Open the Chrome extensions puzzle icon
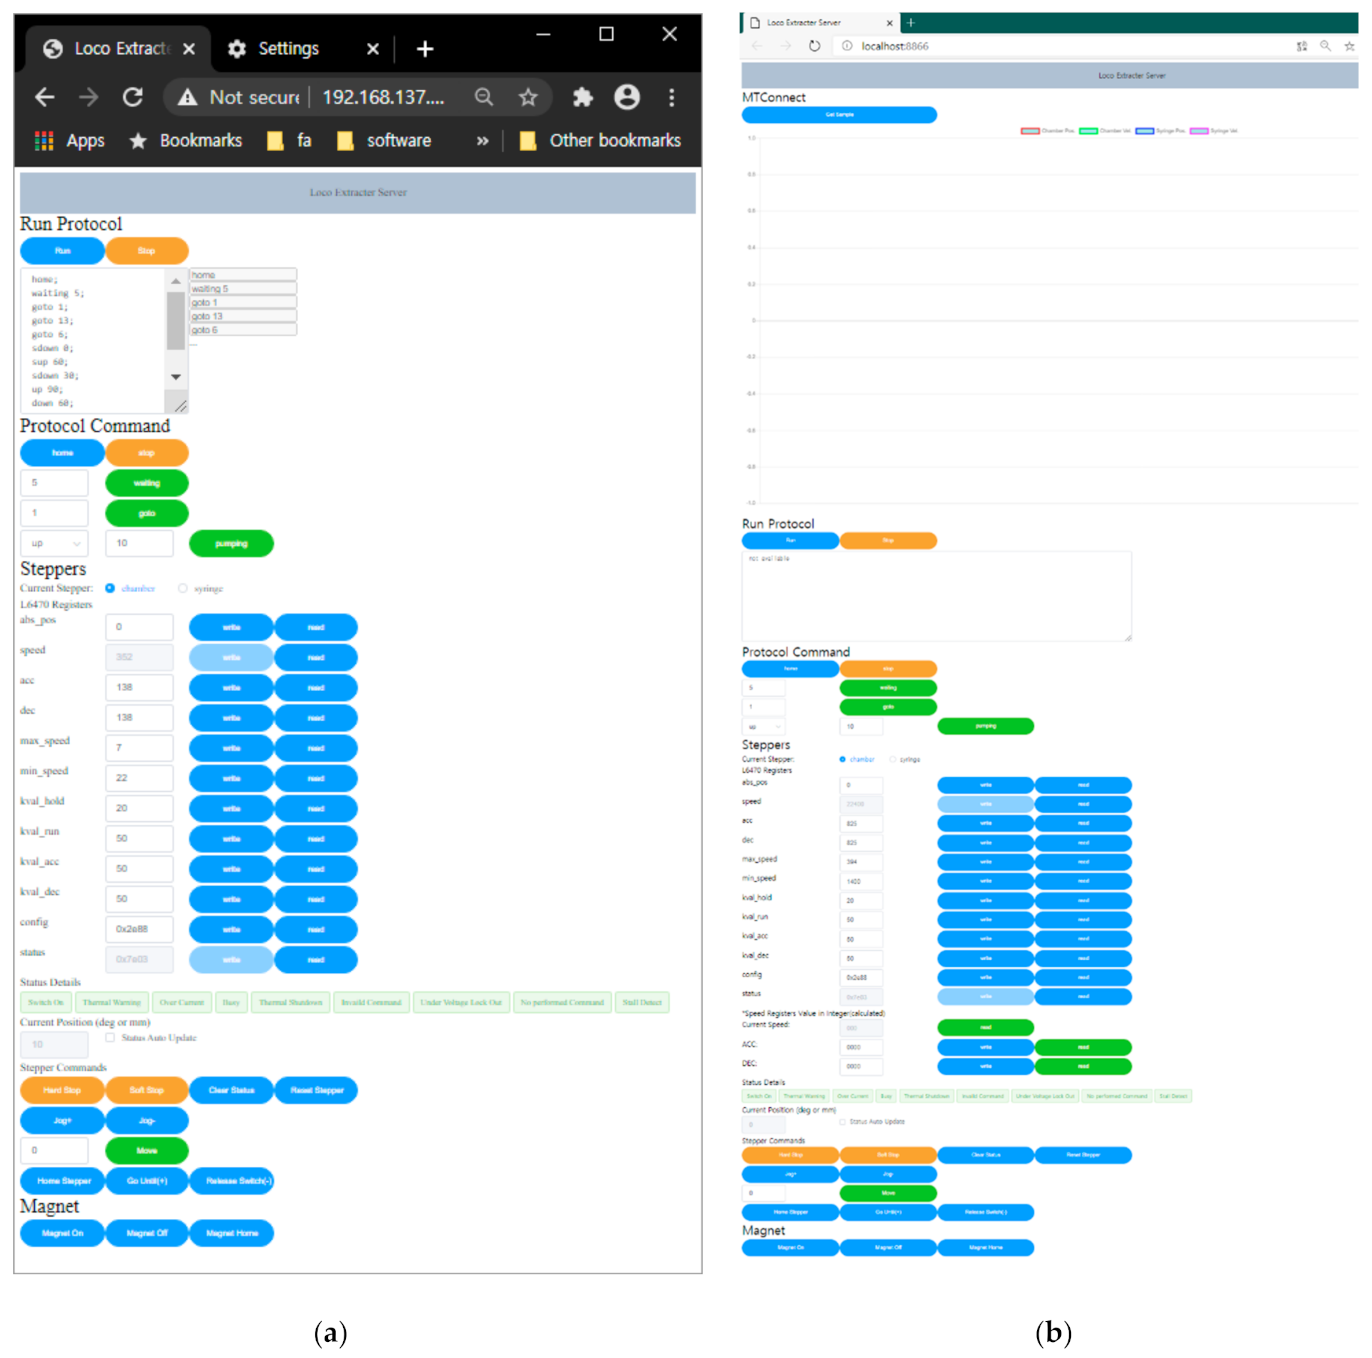This screenshot has width=1372, height=1358. [x=582, y=97]
